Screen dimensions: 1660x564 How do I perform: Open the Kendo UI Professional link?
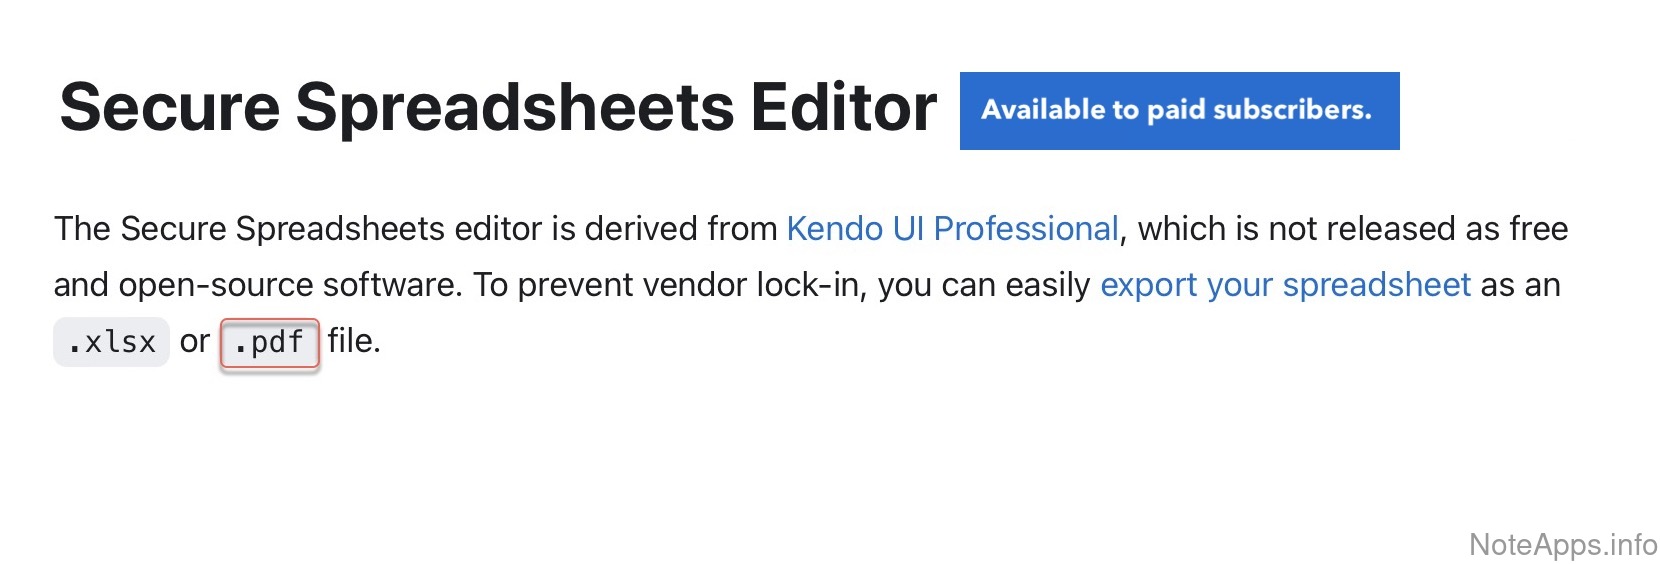pos(952,229)
